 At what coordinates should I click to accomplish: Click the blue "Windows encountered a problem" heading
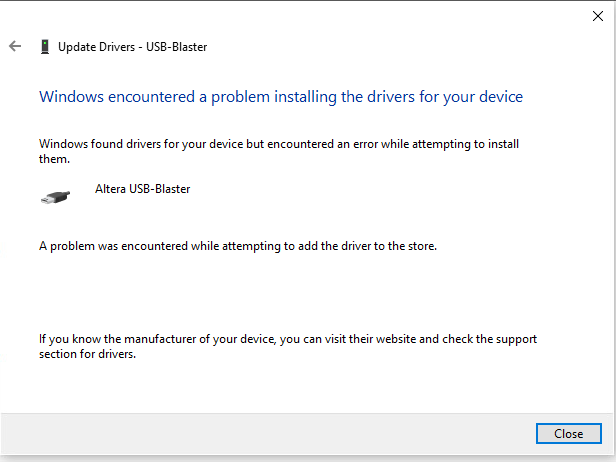pos(280,97)
